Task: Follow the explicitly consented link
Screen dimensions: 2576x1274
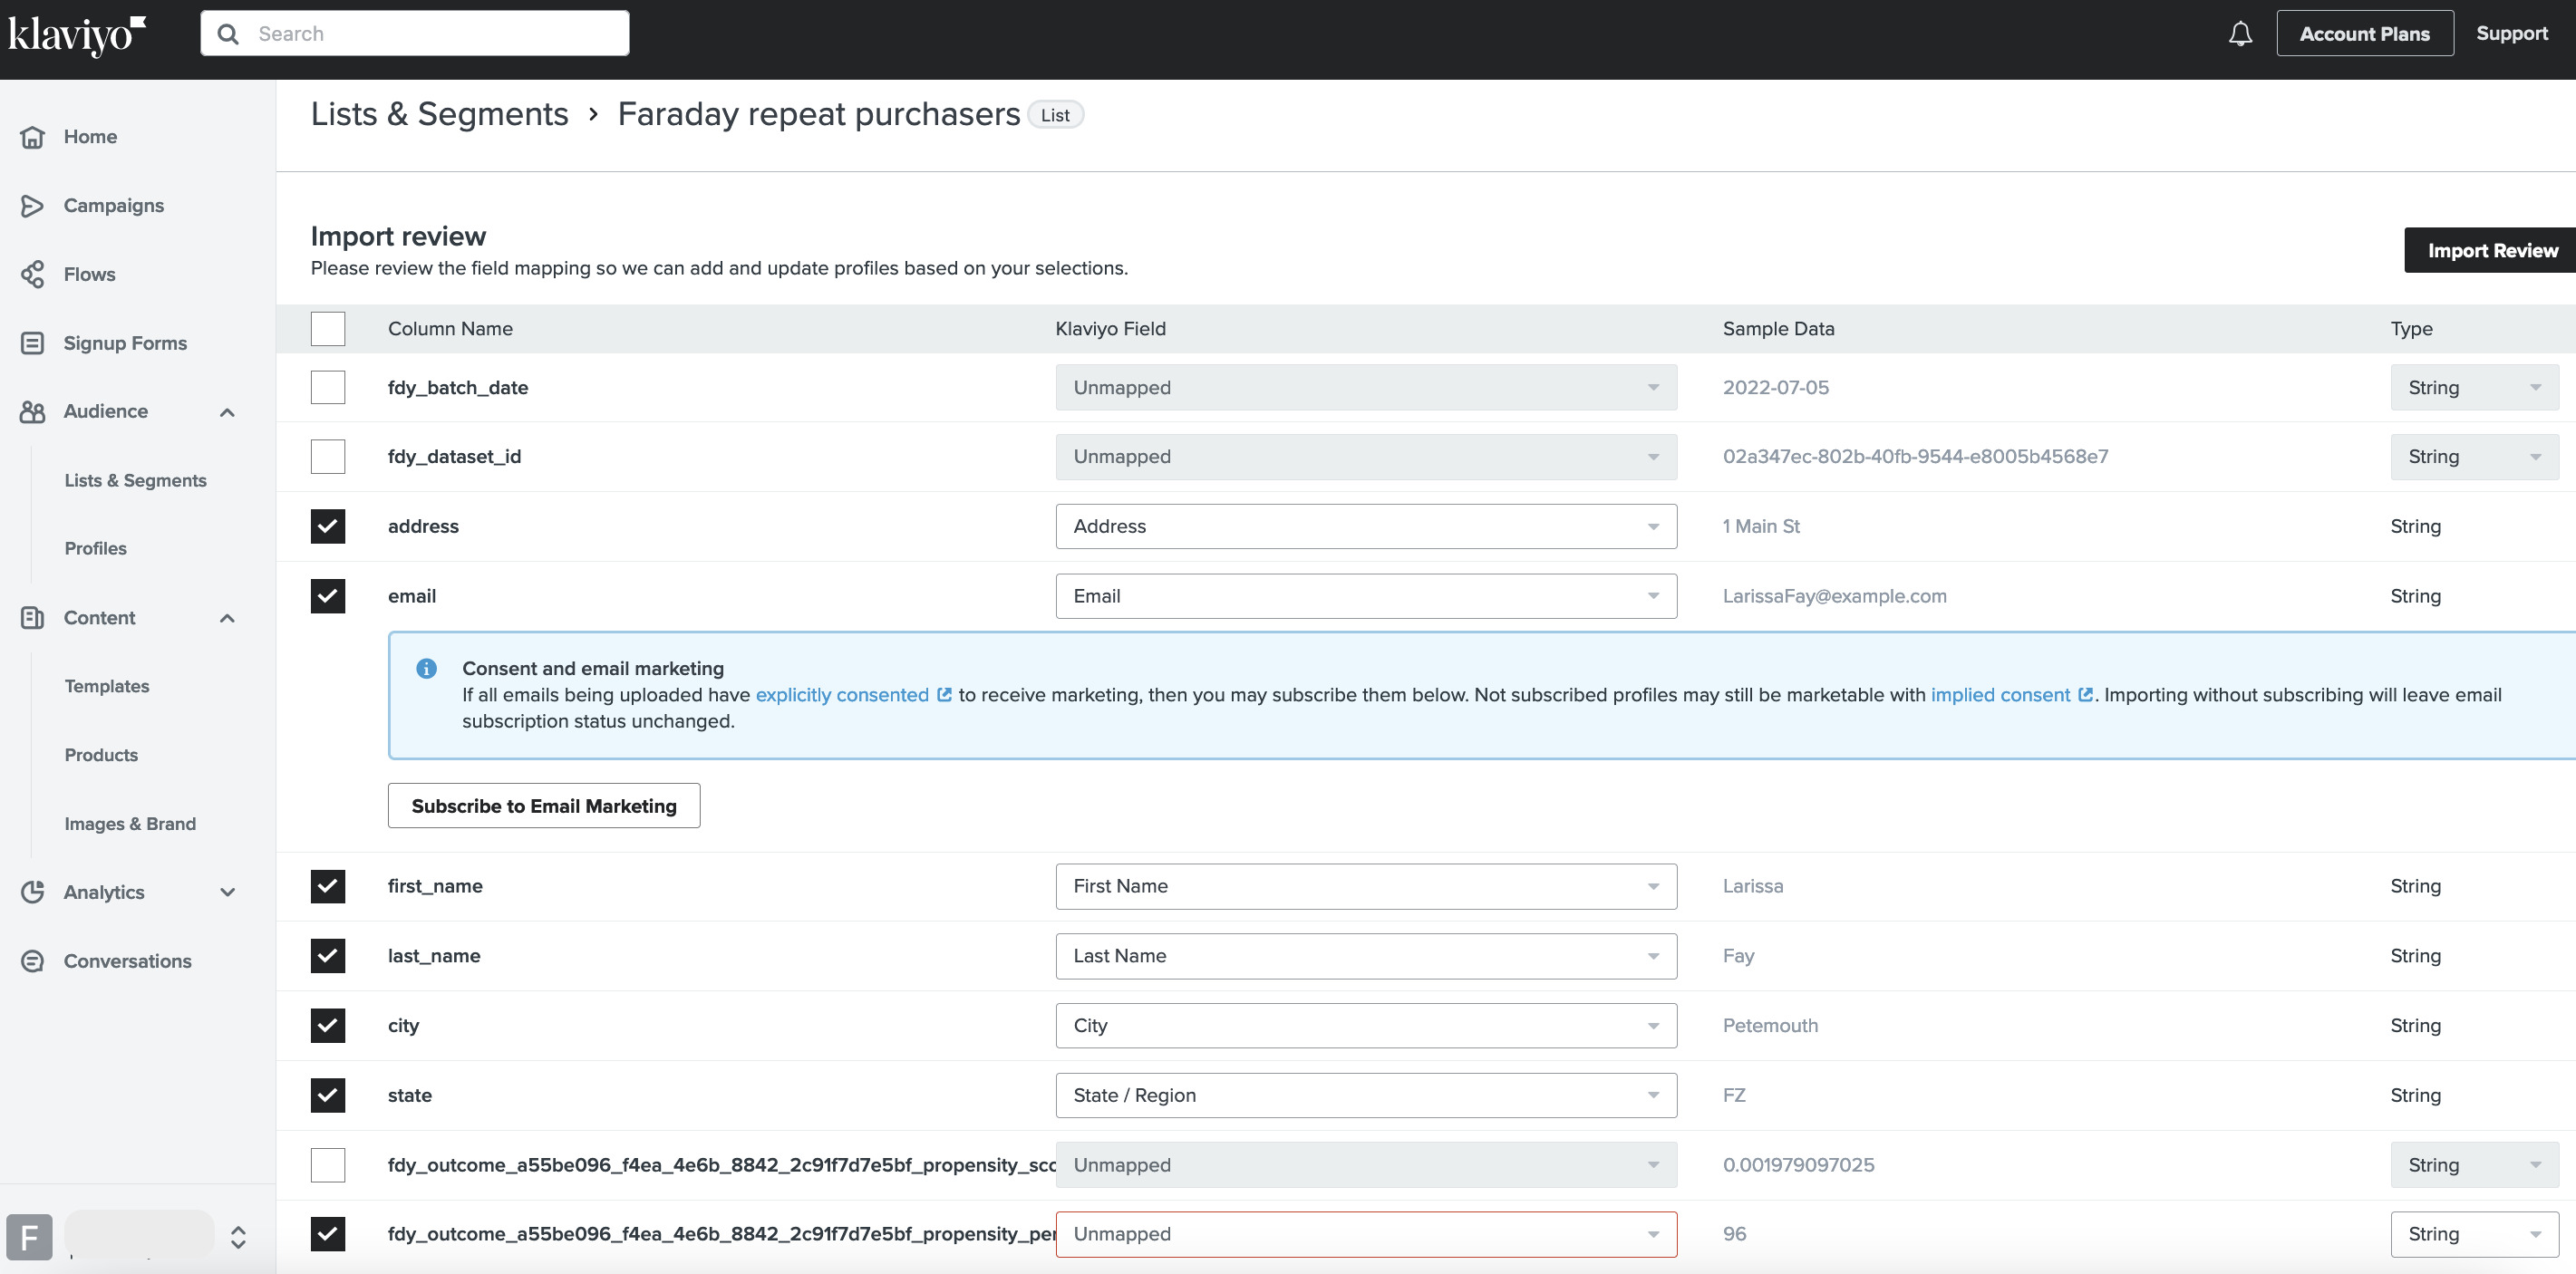Action: [x=843, y=695]
